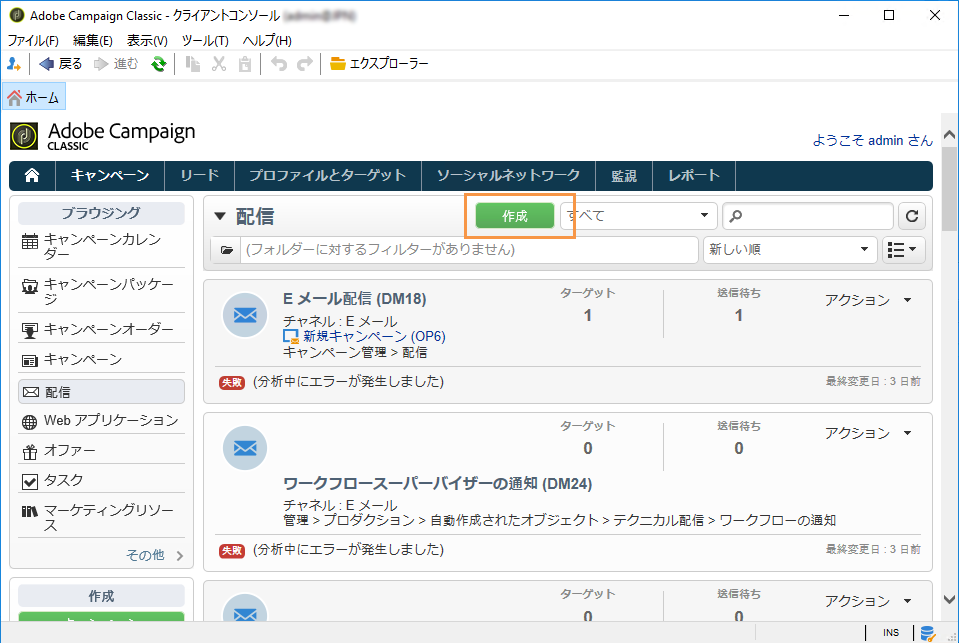Click the database status bar icon
This screenshot has width=959, height=643.
pyautogui.click(x=928, y=633)
